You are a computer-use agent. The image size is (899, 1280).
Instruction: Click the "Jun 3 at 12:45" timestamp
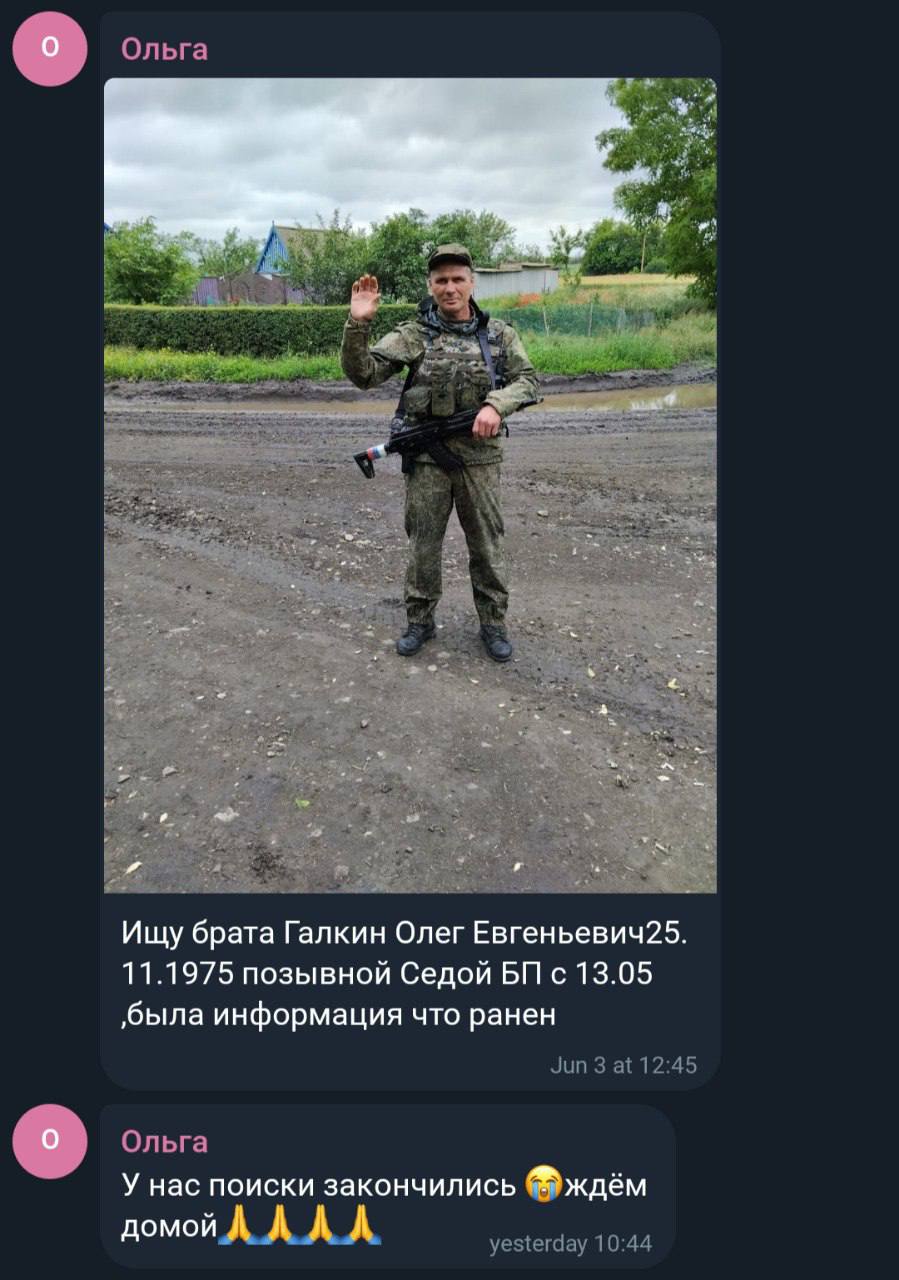(x=623, y=1065)
